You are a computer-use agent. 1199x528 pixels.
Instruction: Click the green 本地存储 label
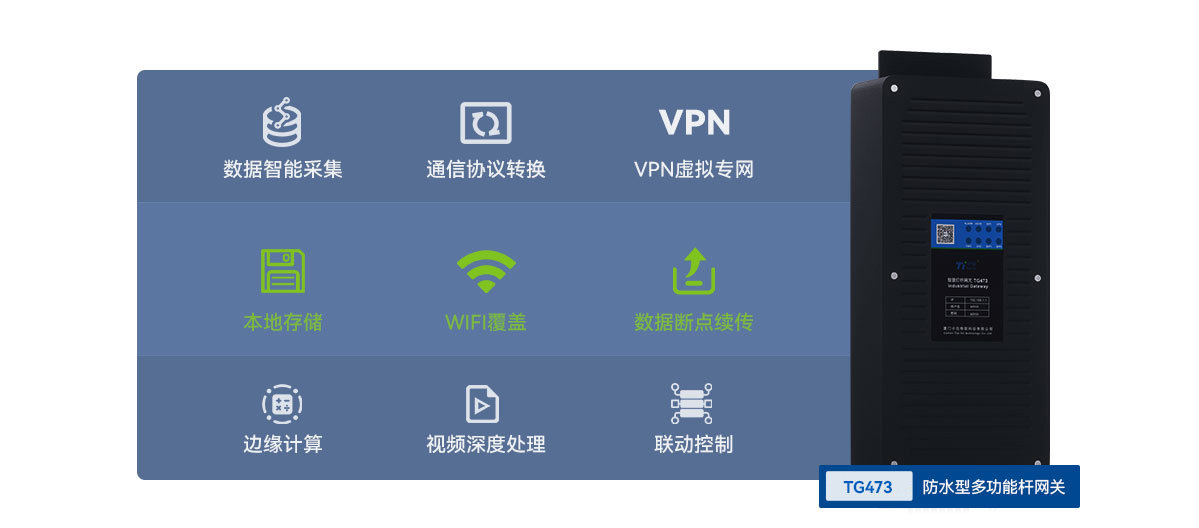282,322
